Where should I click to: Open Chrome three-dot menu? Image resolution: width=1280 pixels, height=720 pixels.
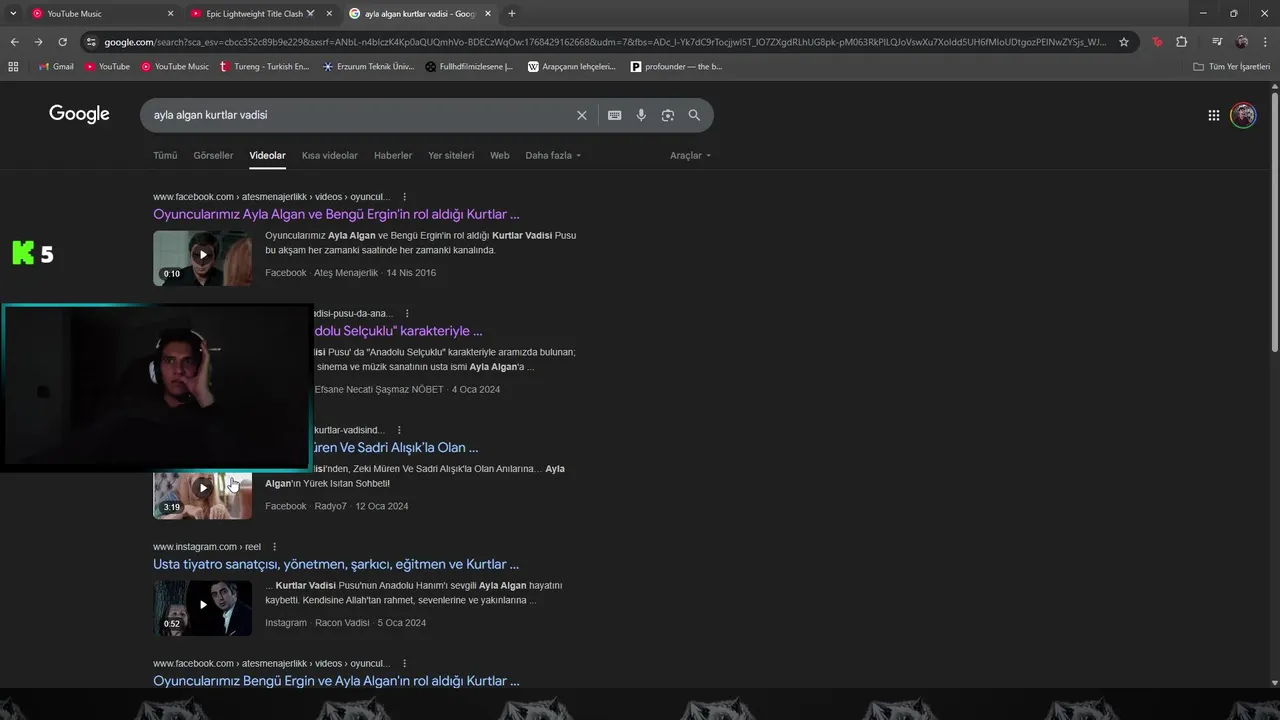[1265, 42]
